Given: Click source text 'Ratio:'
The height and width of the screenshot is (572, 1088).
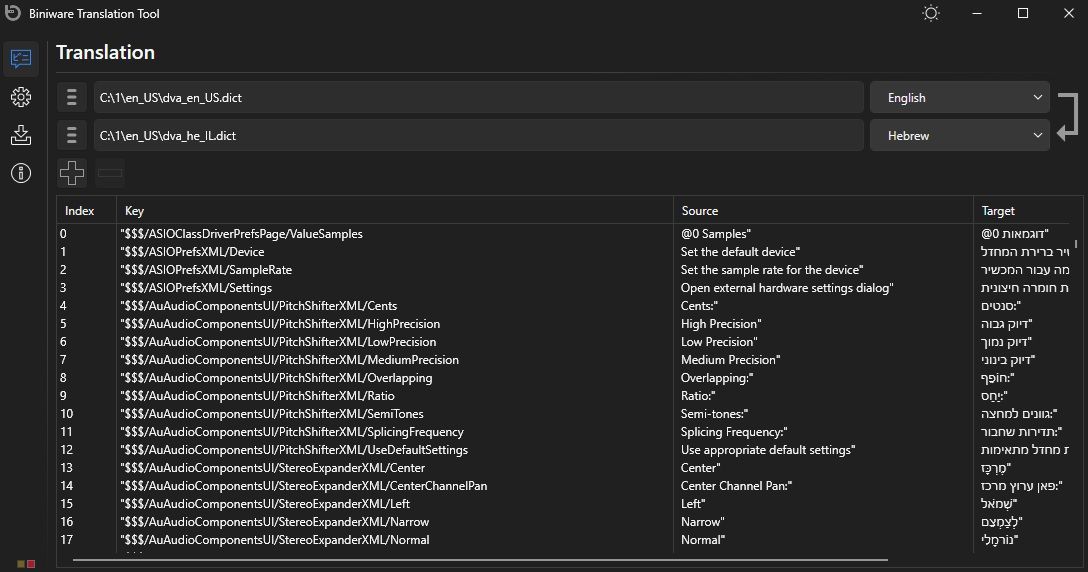Looking at the screenshot, I should click(x=698, y=396).
